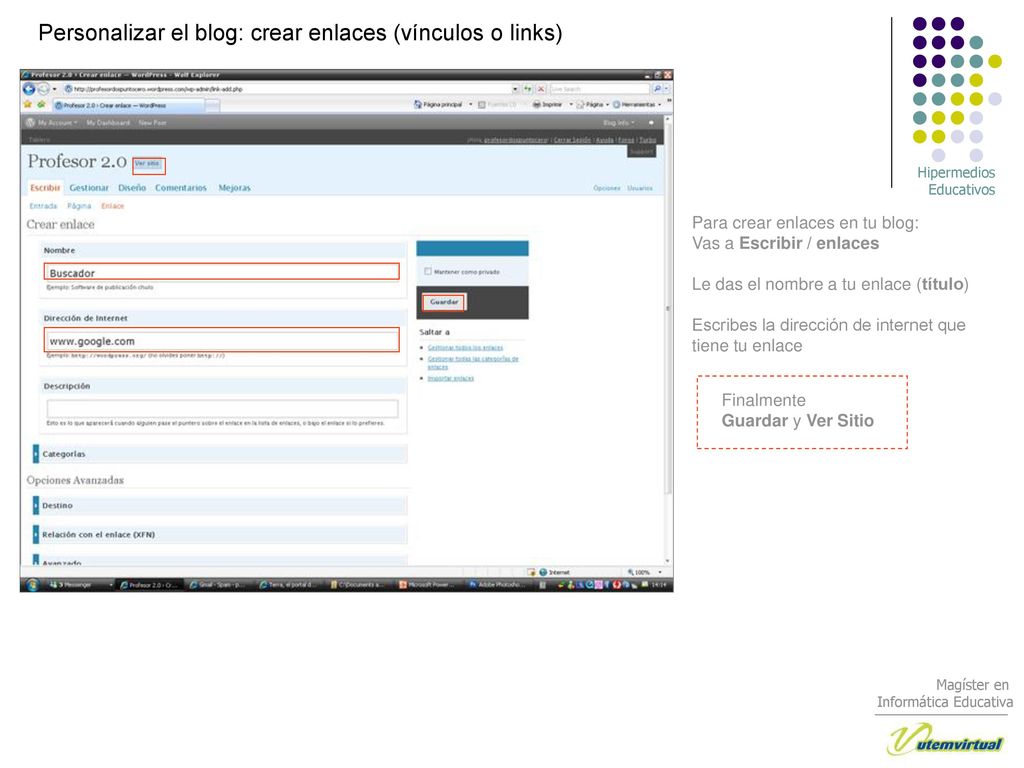This screenshot has width=1024, height=768.
Task: Click the Windows Start orb
Action: point(33,585)
